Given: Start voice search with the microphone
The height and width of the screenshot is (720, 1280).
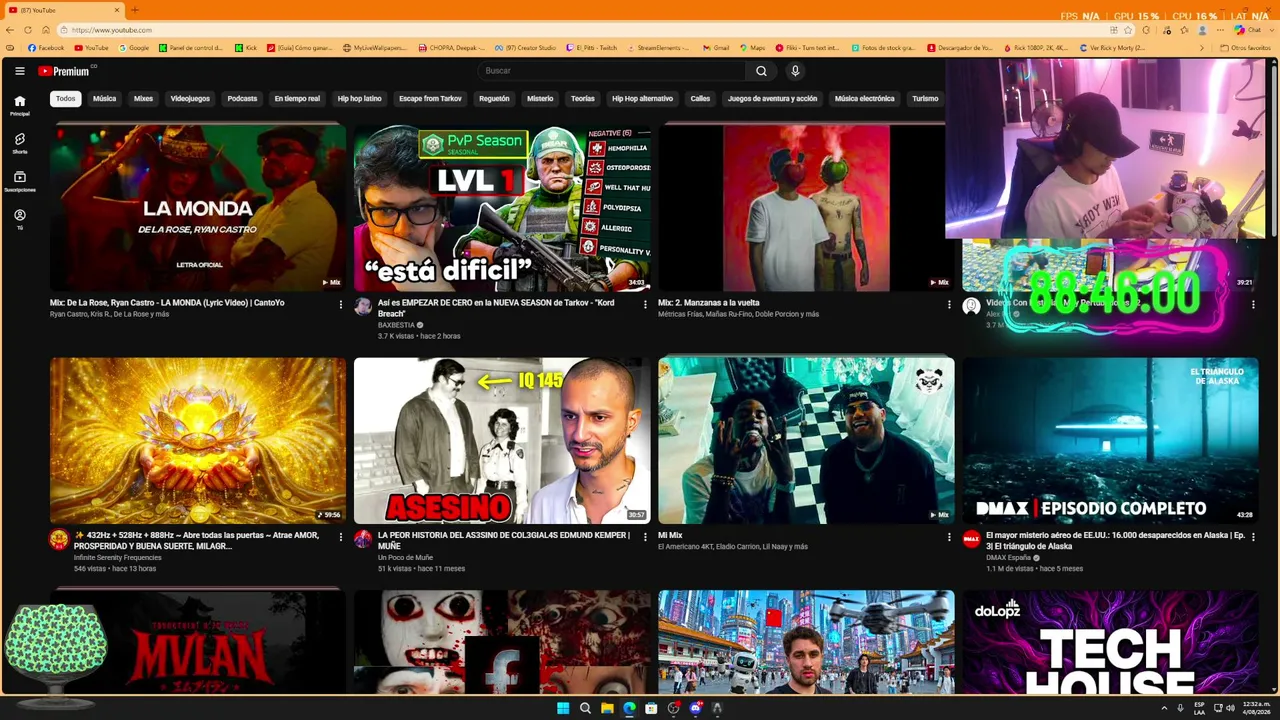Looking at the screenshot, I should tap(795, 71).
